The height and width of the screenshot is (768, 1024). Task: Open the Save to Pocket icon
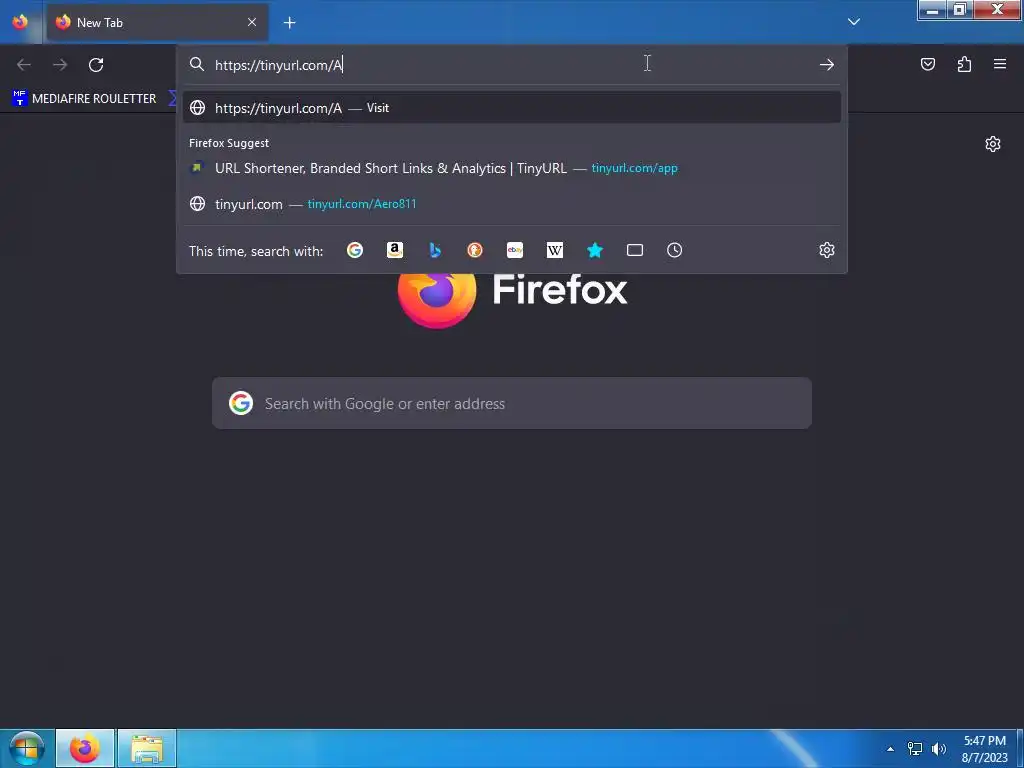pos(928,64)
